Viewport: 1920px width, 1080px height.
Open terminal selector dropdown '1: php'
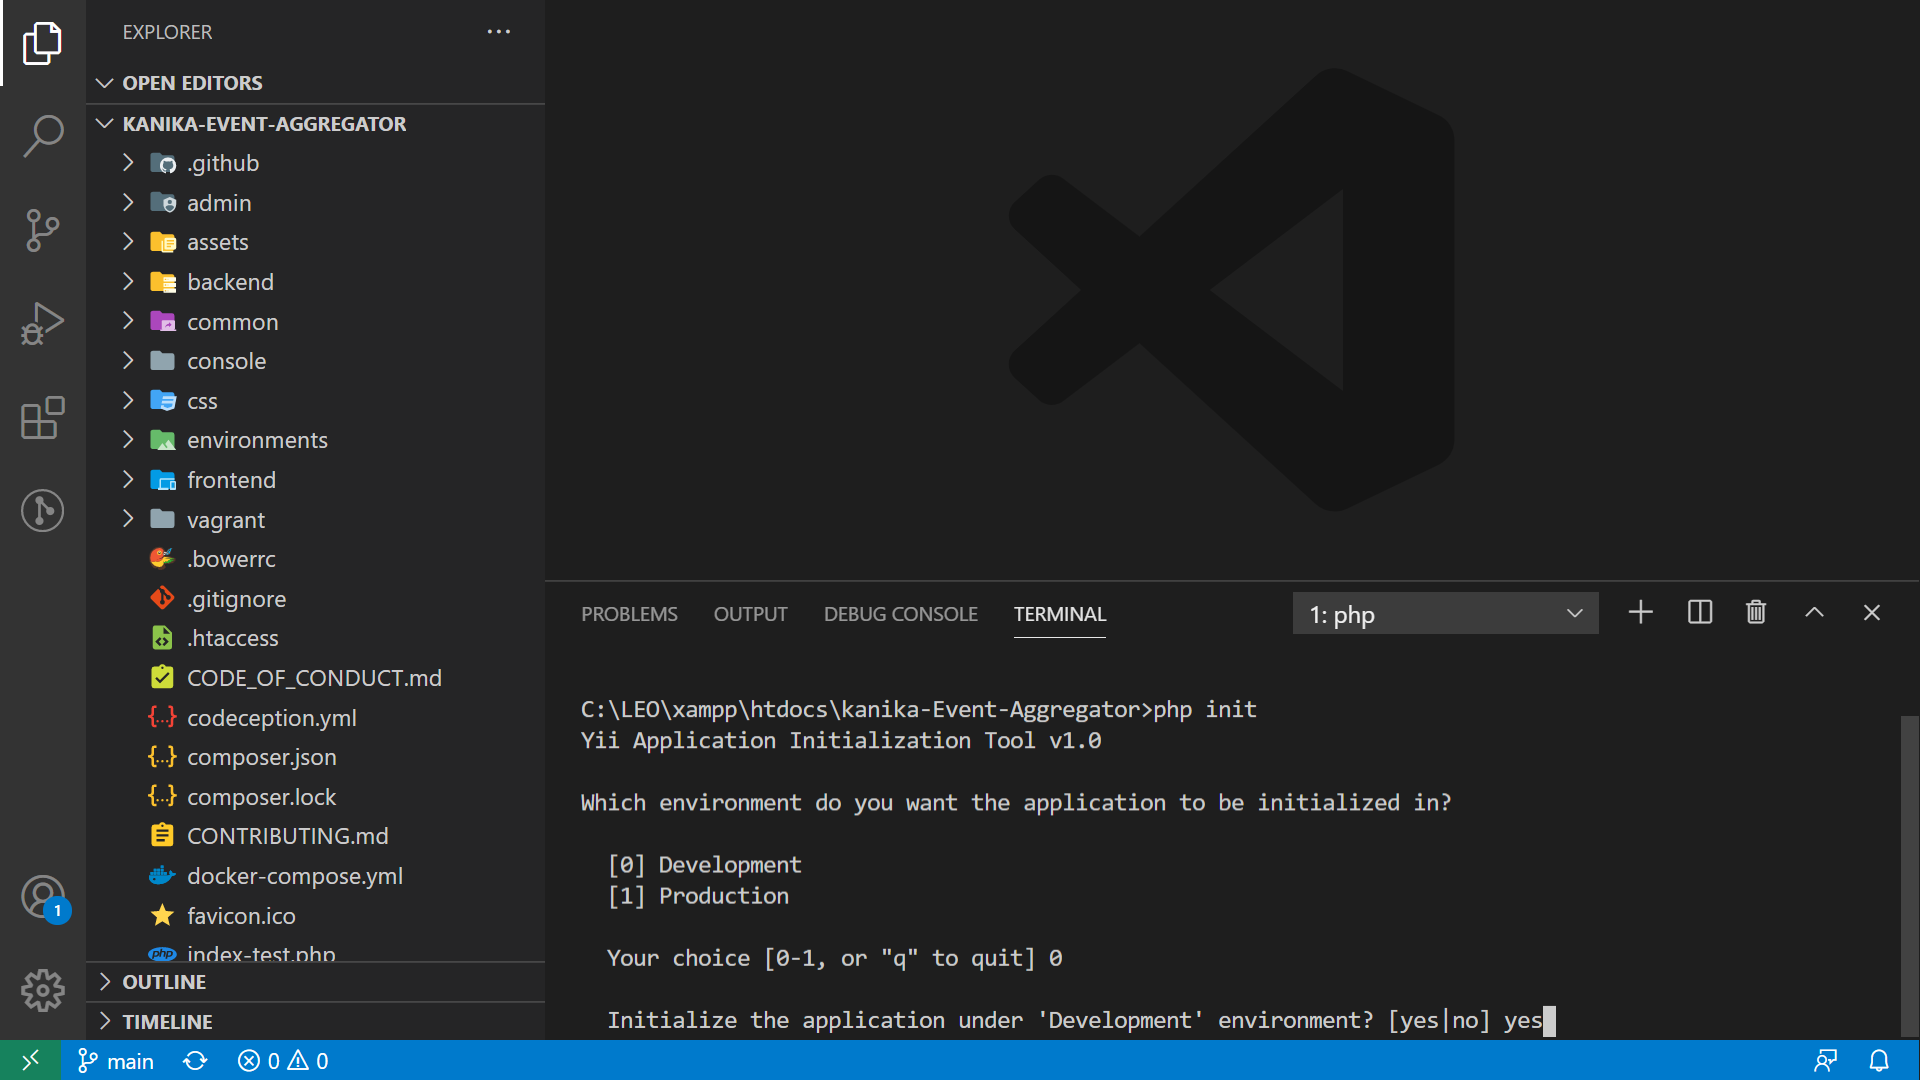click(1445, 614)
